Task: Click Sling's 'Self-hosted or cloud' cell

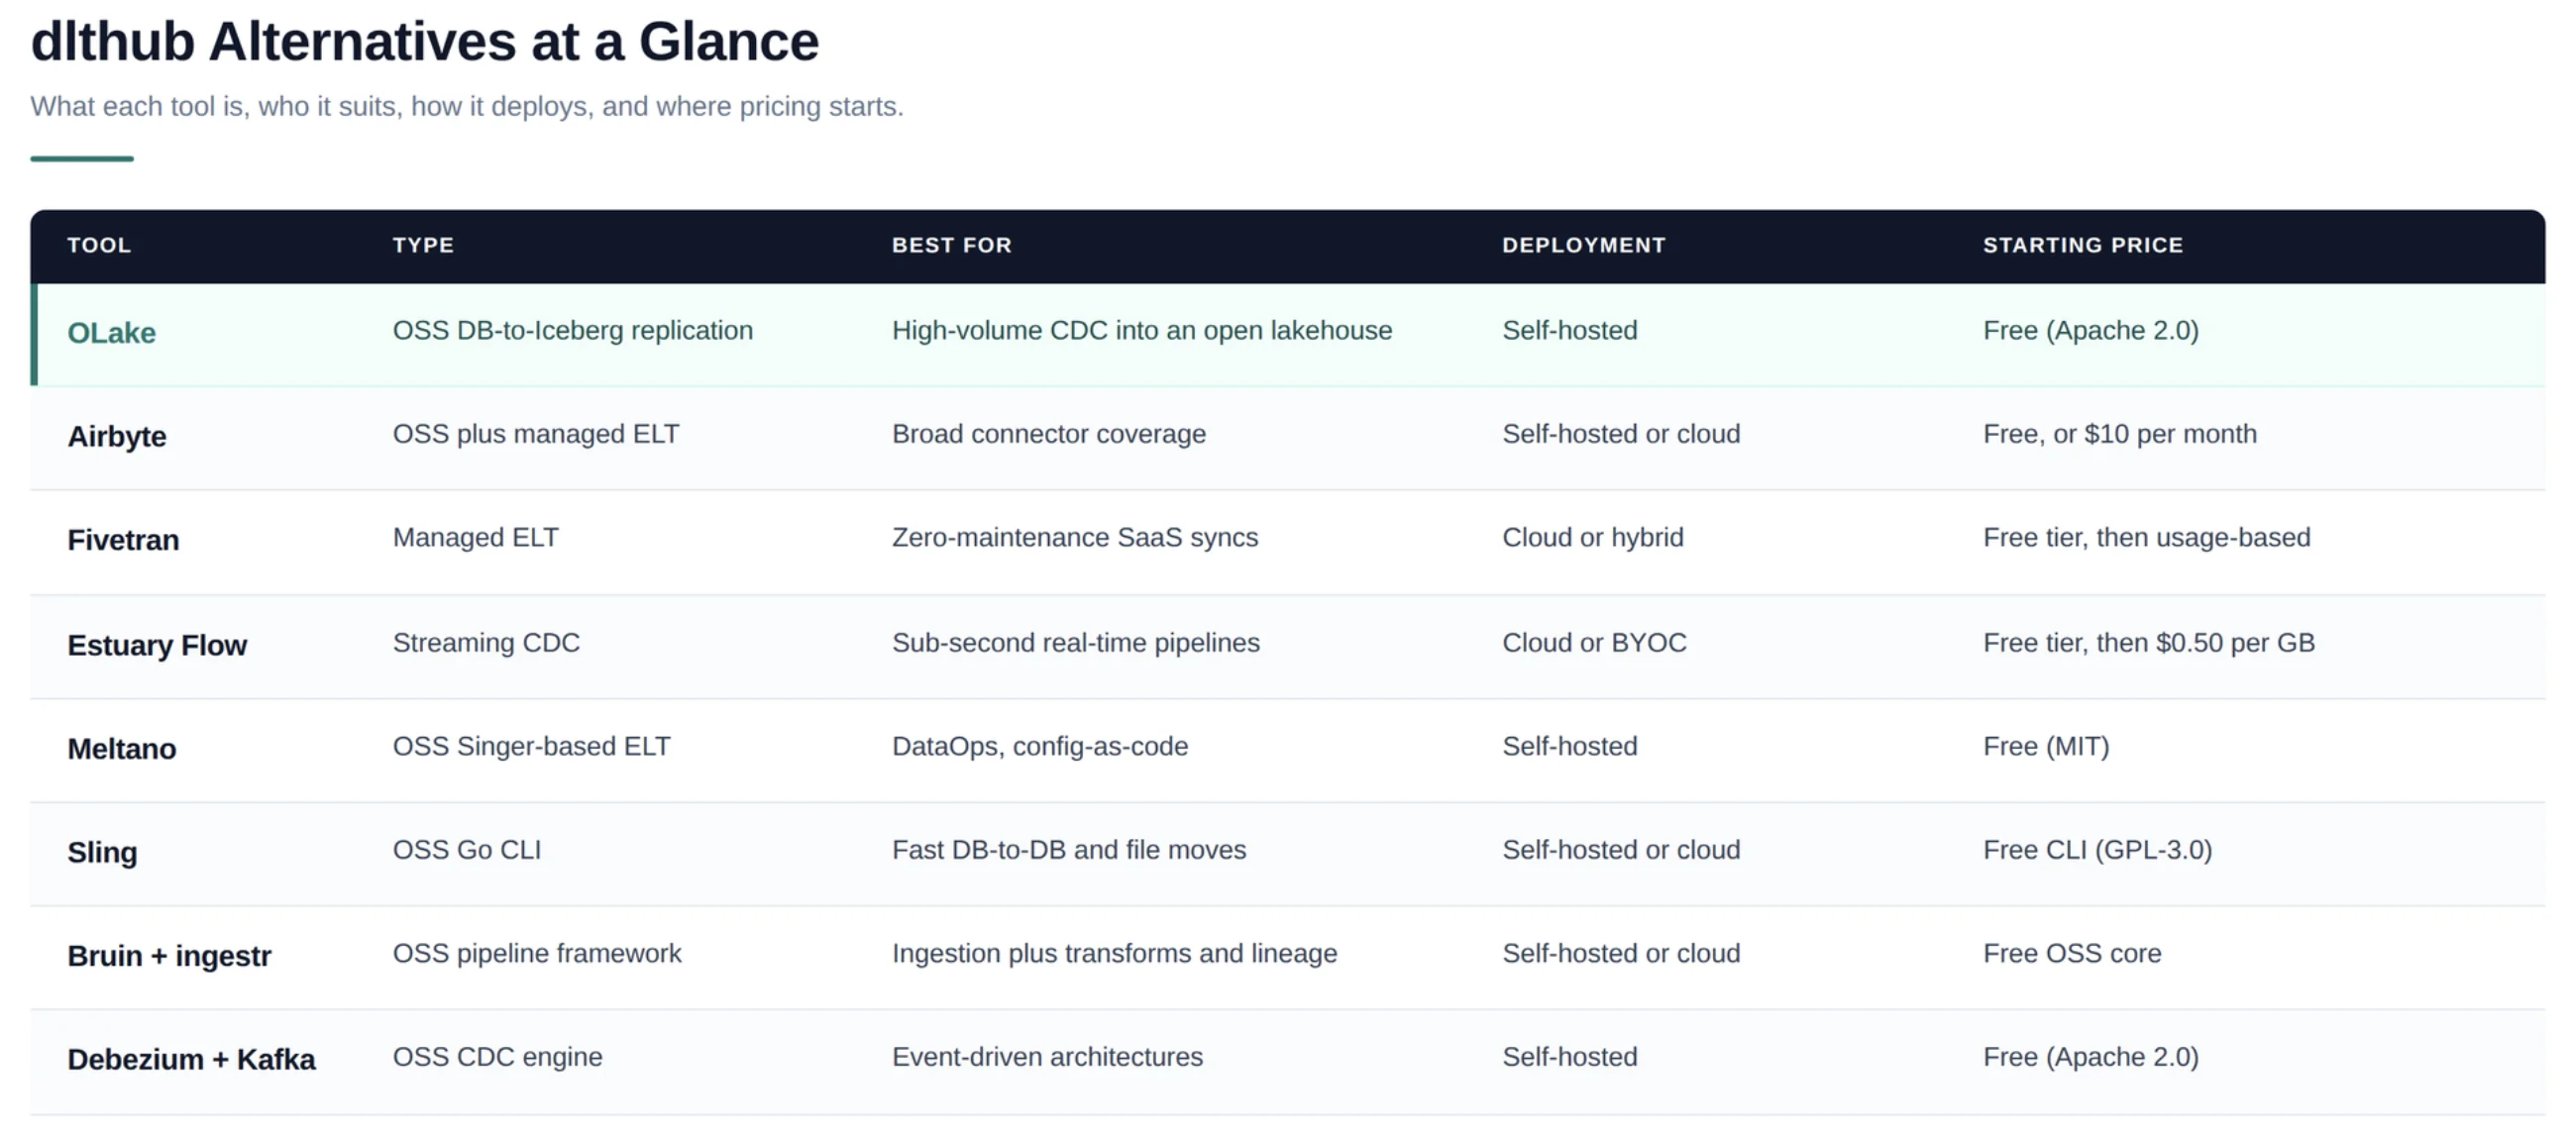Action: click(x=1620, y=850)
